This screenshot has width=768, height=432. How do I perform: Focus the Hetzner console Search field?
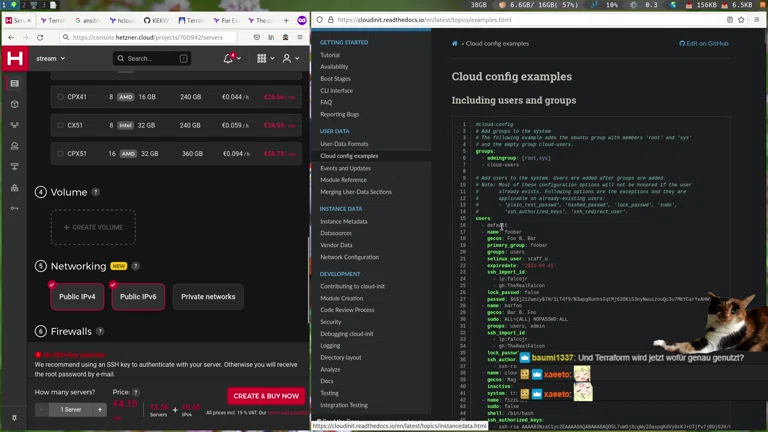pyautogui.click(x=151, y=58)
